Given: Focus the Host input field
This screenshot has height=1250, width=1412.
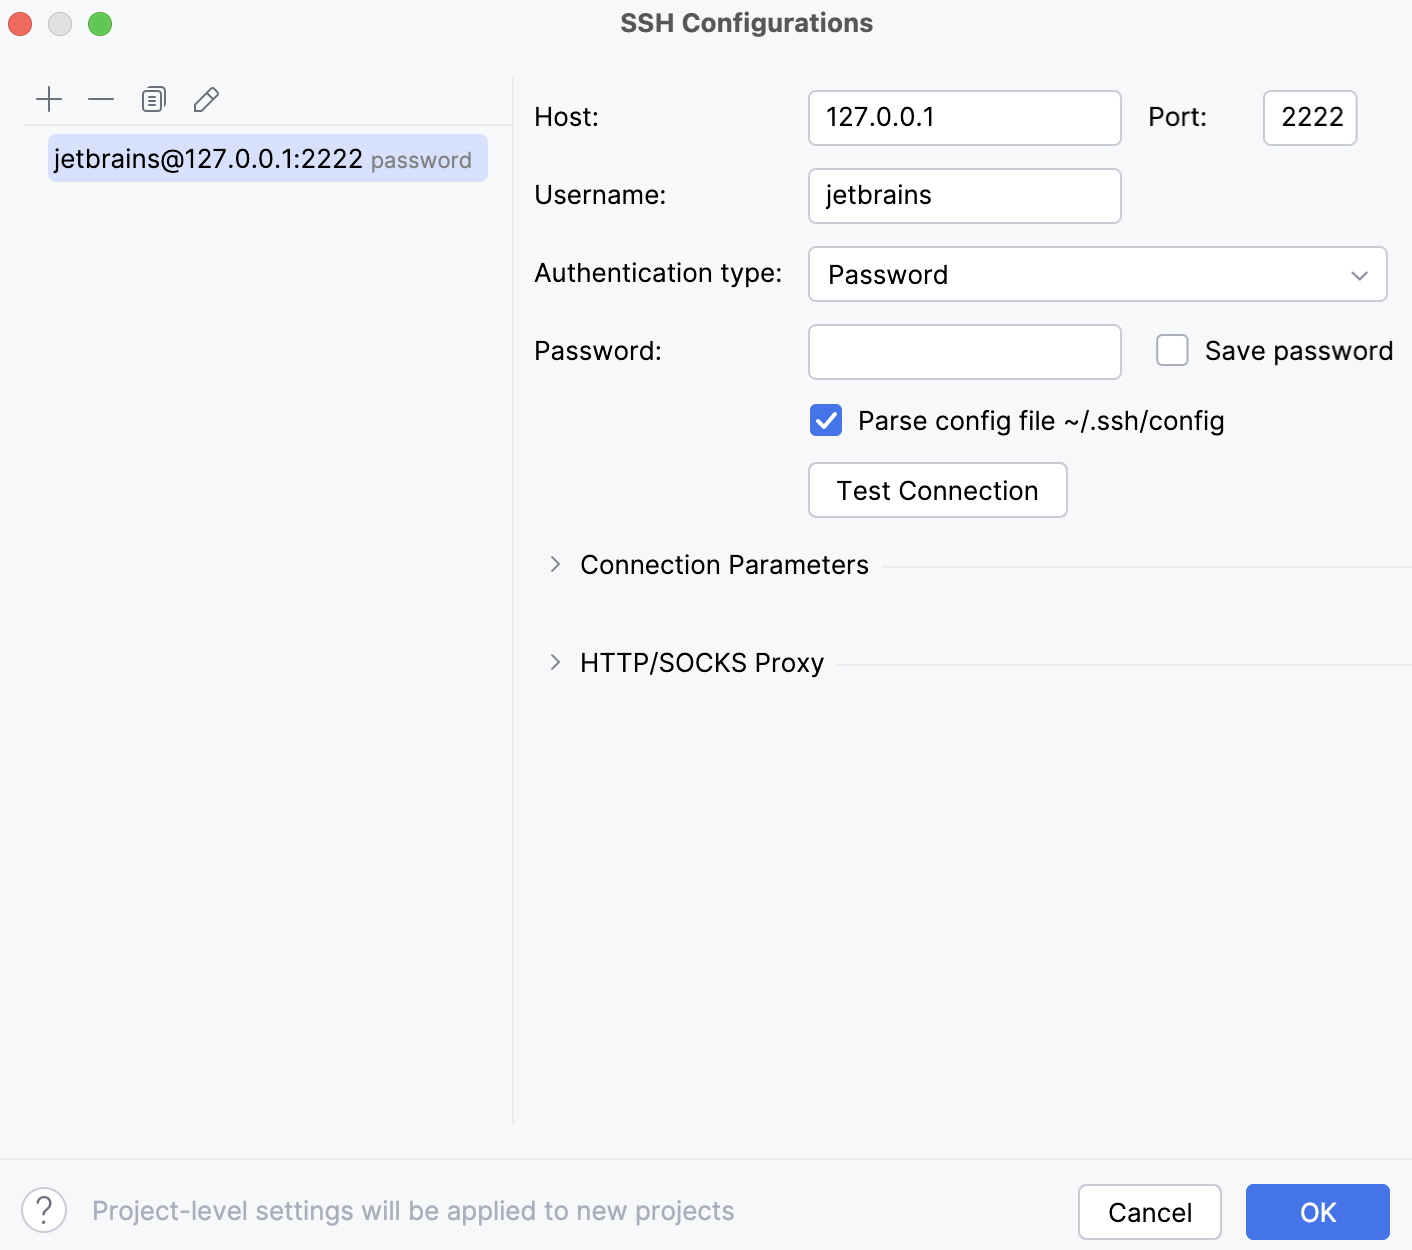Looking at the screenshot, I should coord(963,118).
